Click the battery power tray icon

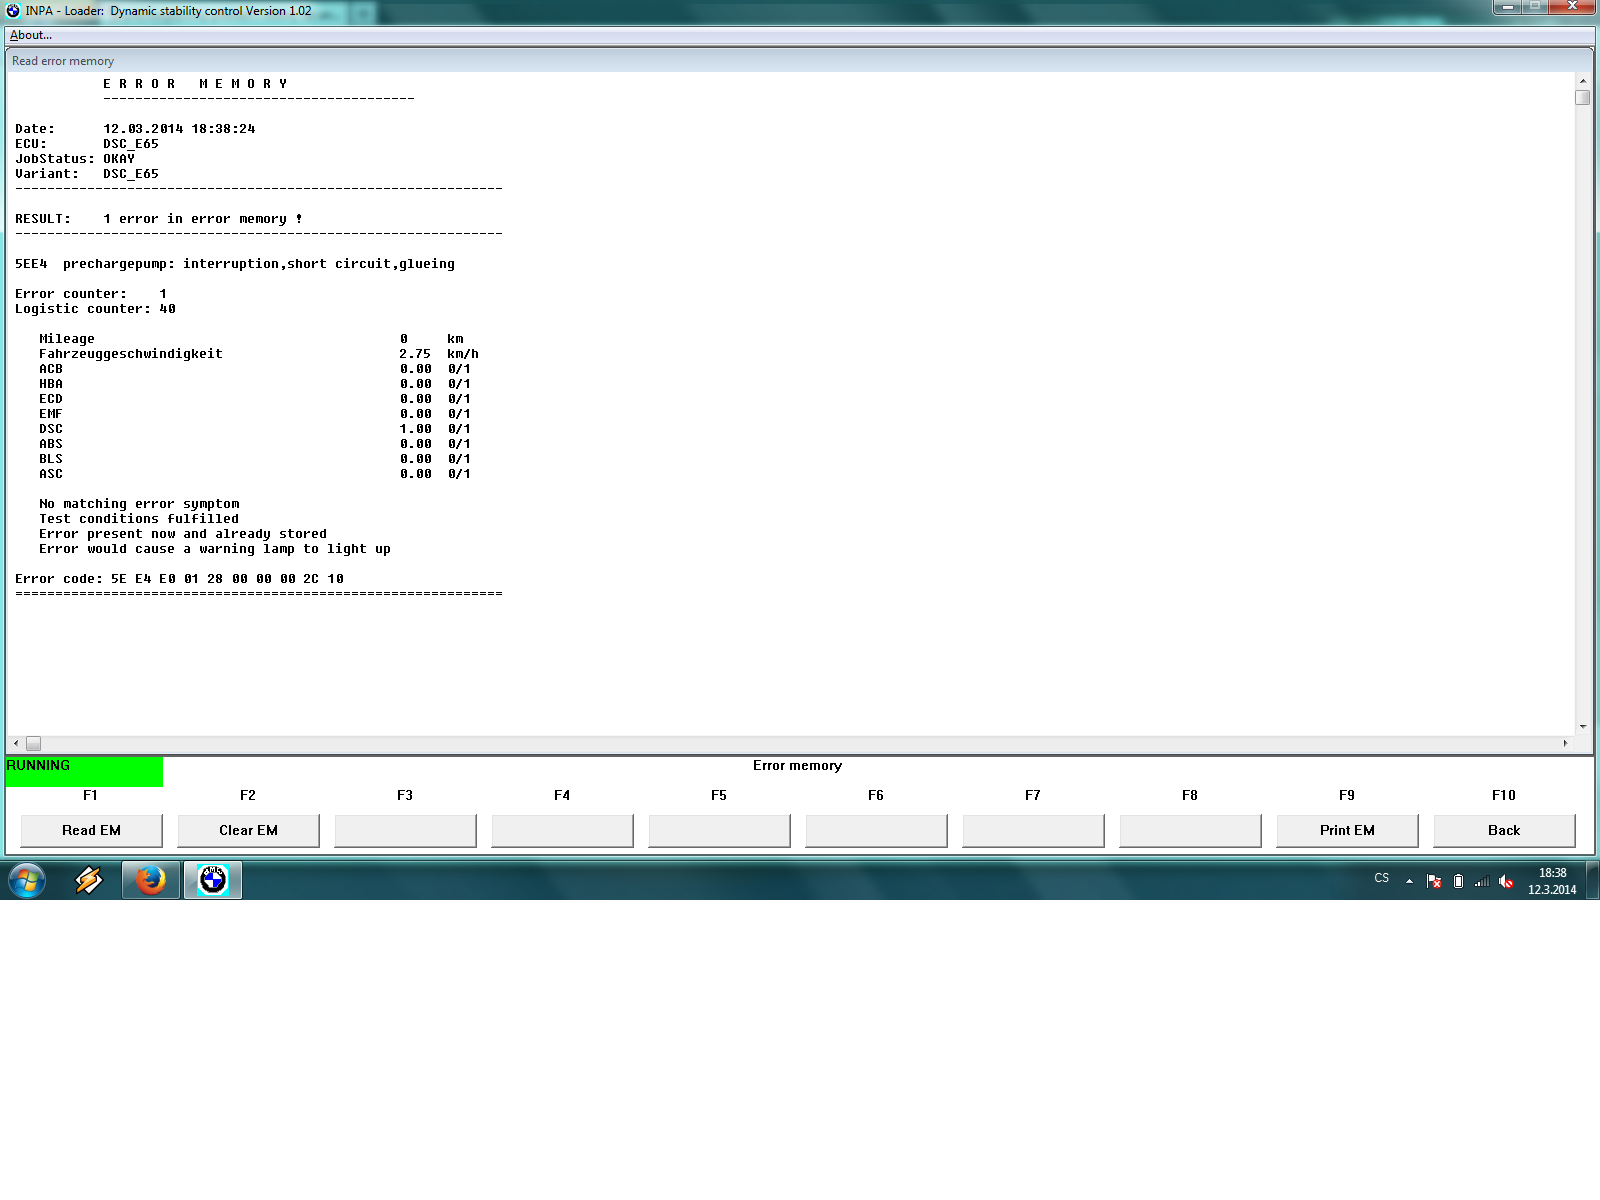point(1458,881)
